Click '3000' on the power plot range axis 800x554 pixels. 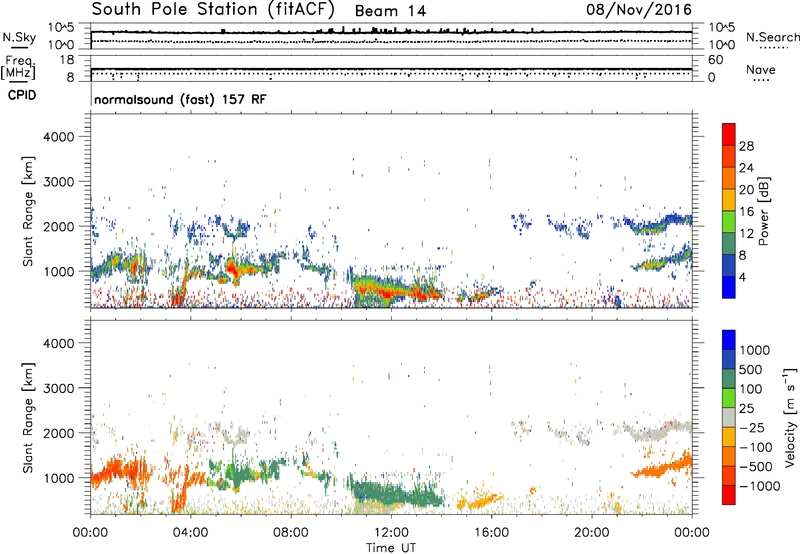[58, 182]
